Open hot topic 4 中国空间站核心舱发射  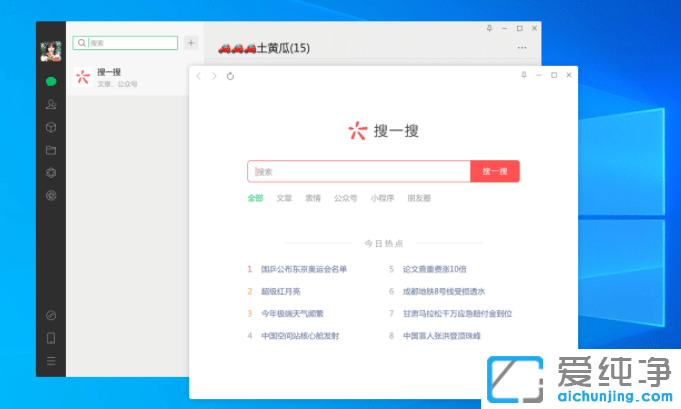300,336
